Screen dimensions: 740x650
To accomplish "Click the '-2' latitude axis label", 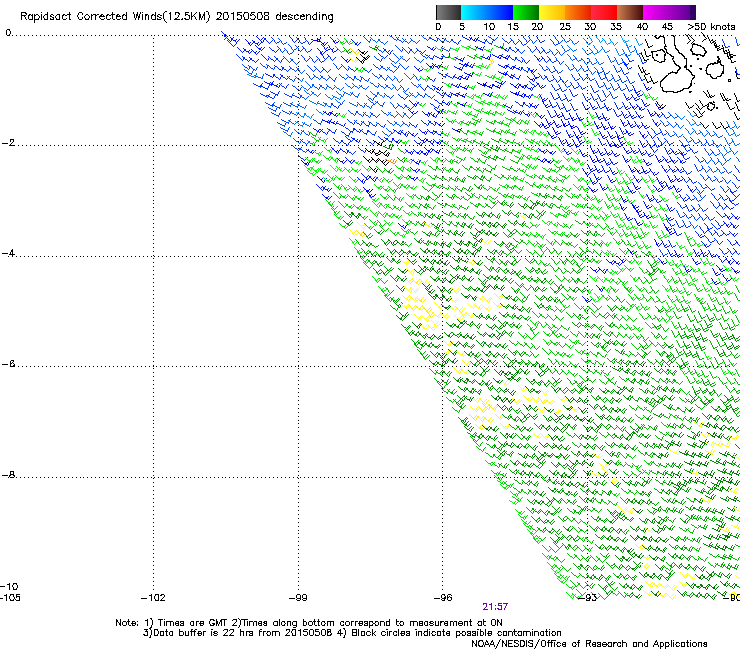I will [8, 143].
